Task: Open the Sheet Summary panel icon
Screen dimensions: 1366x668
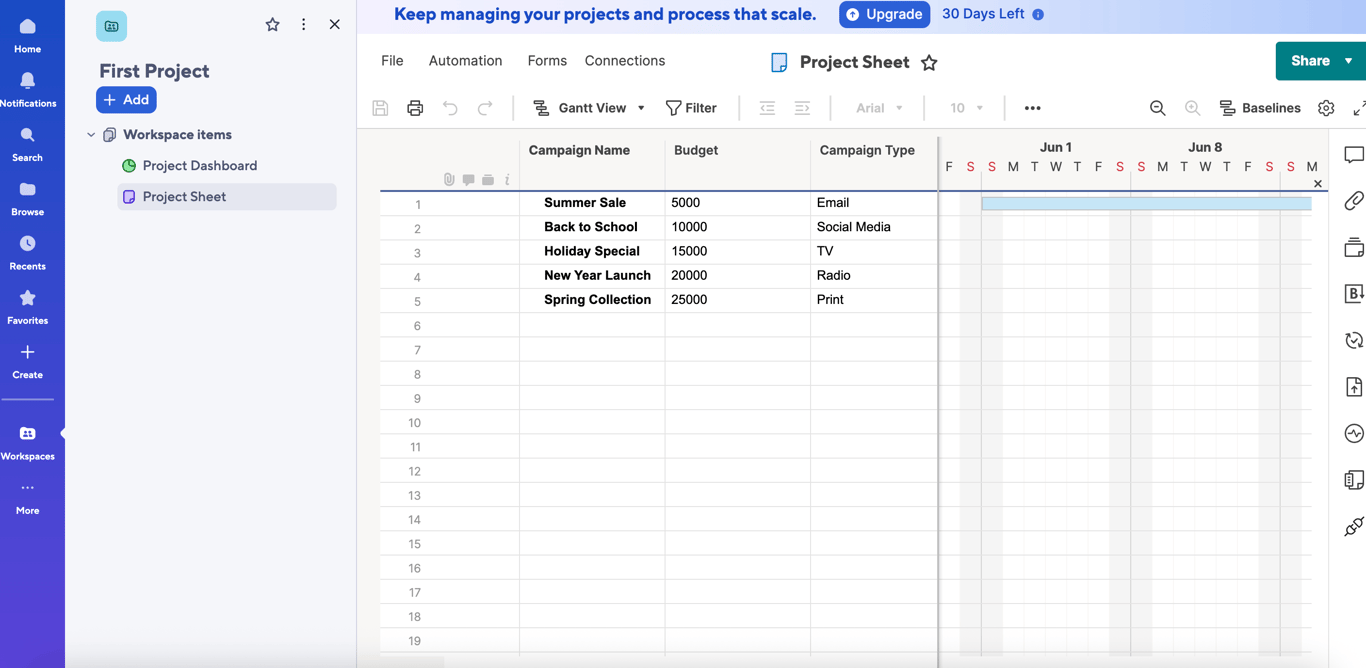Action: point(1354,480)
